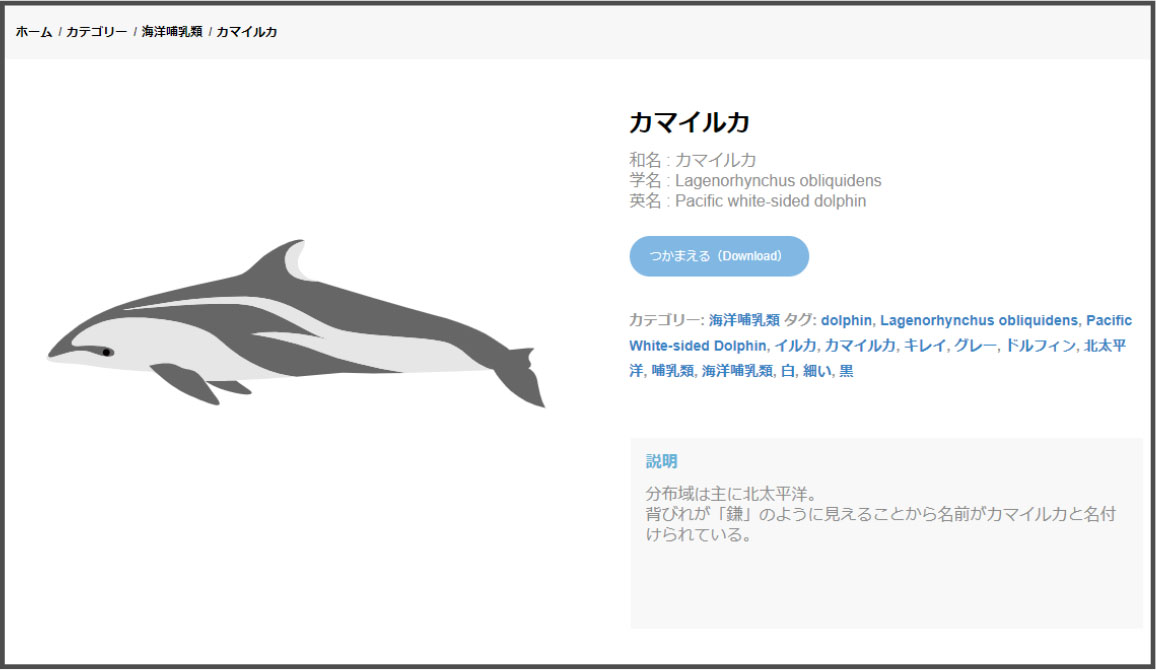Screen dimensions: 1156x670
Task: Open カテゴリー breadcrumb link
Action: pos(97,32)
